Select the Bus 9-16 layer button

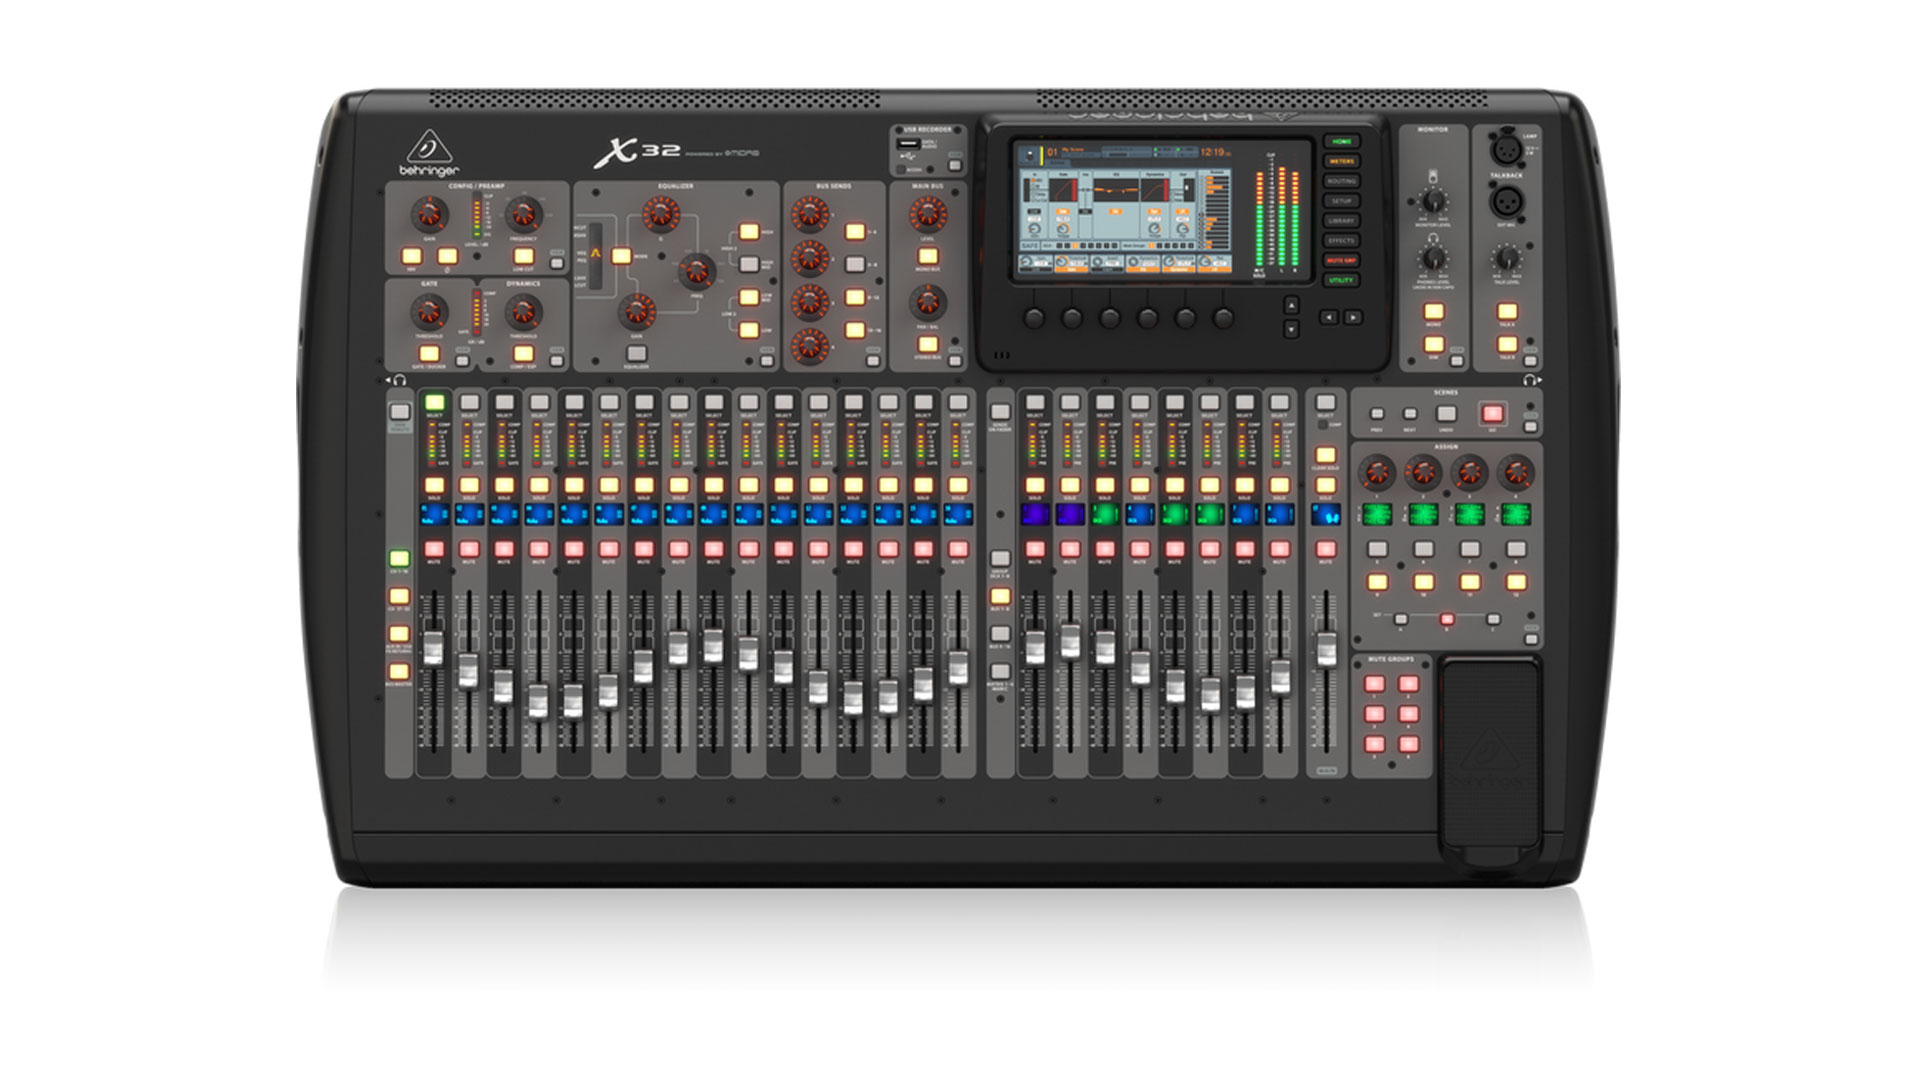point(1000,633)
